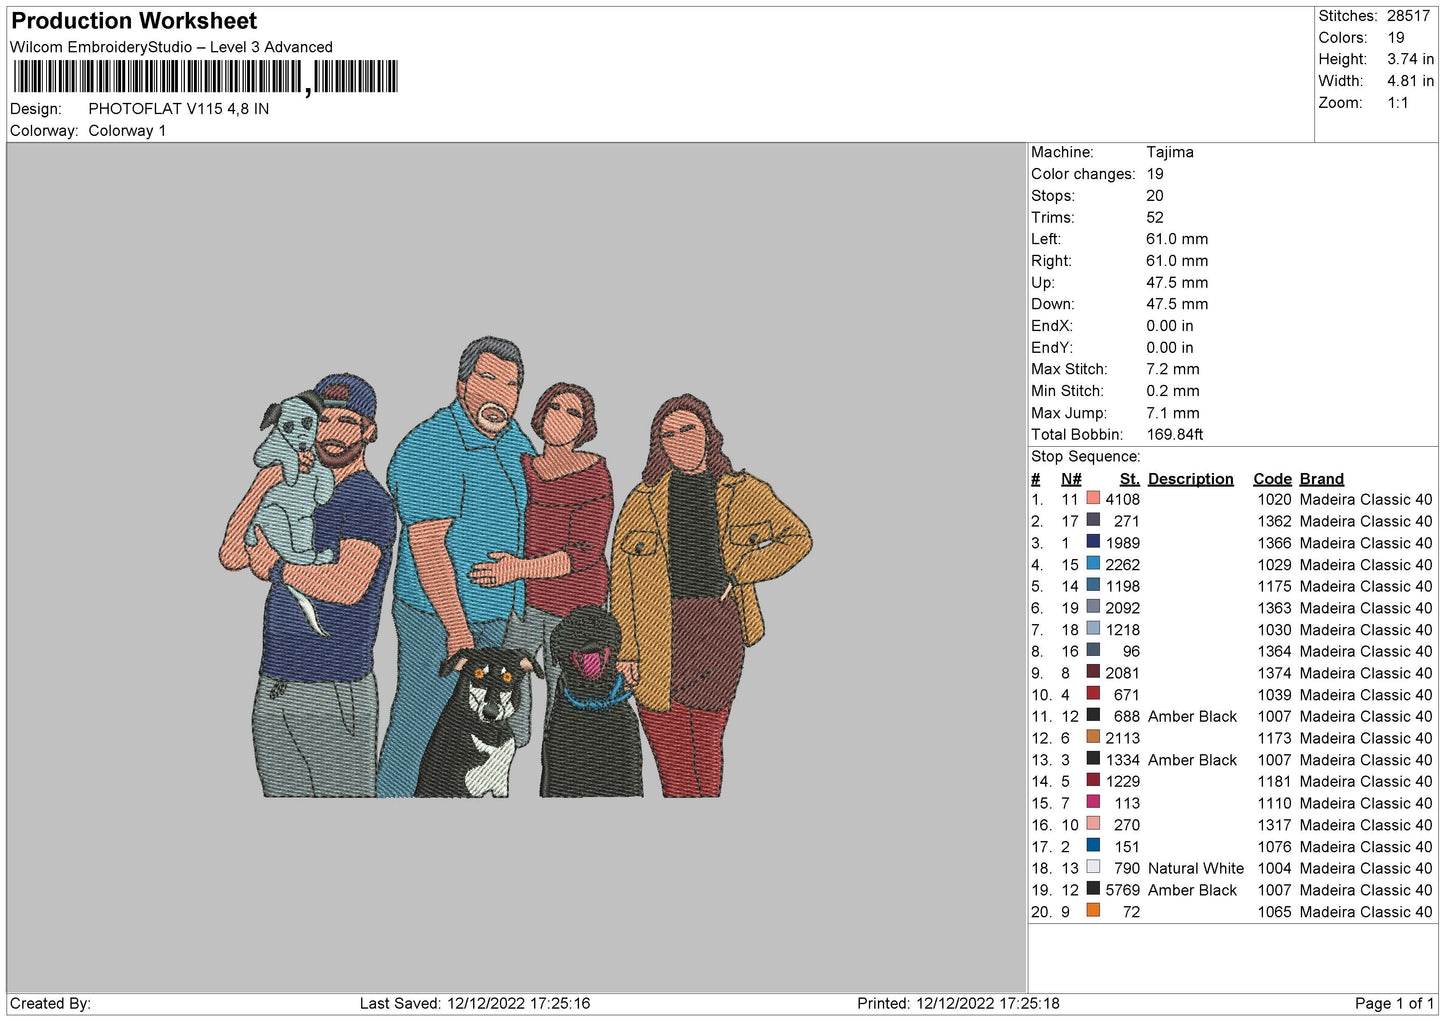Click the black swatch in stop 19

pyautogui.click(x=1093, y=889)
